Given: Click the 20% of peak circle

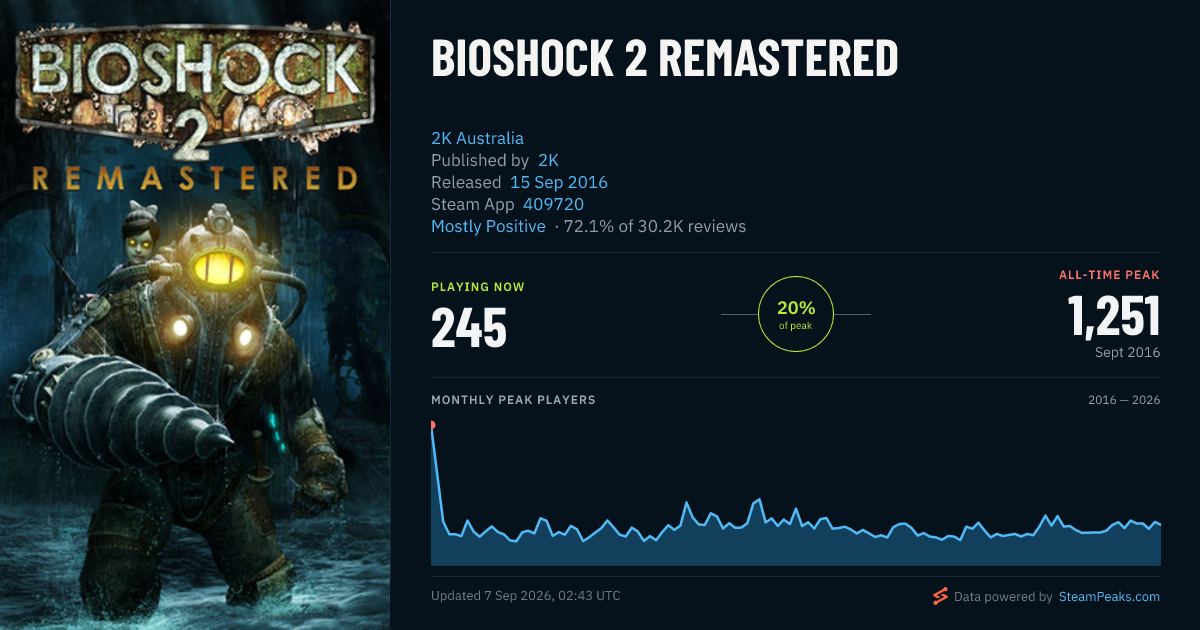Looking at the screenshot, I should pos(796,314).
